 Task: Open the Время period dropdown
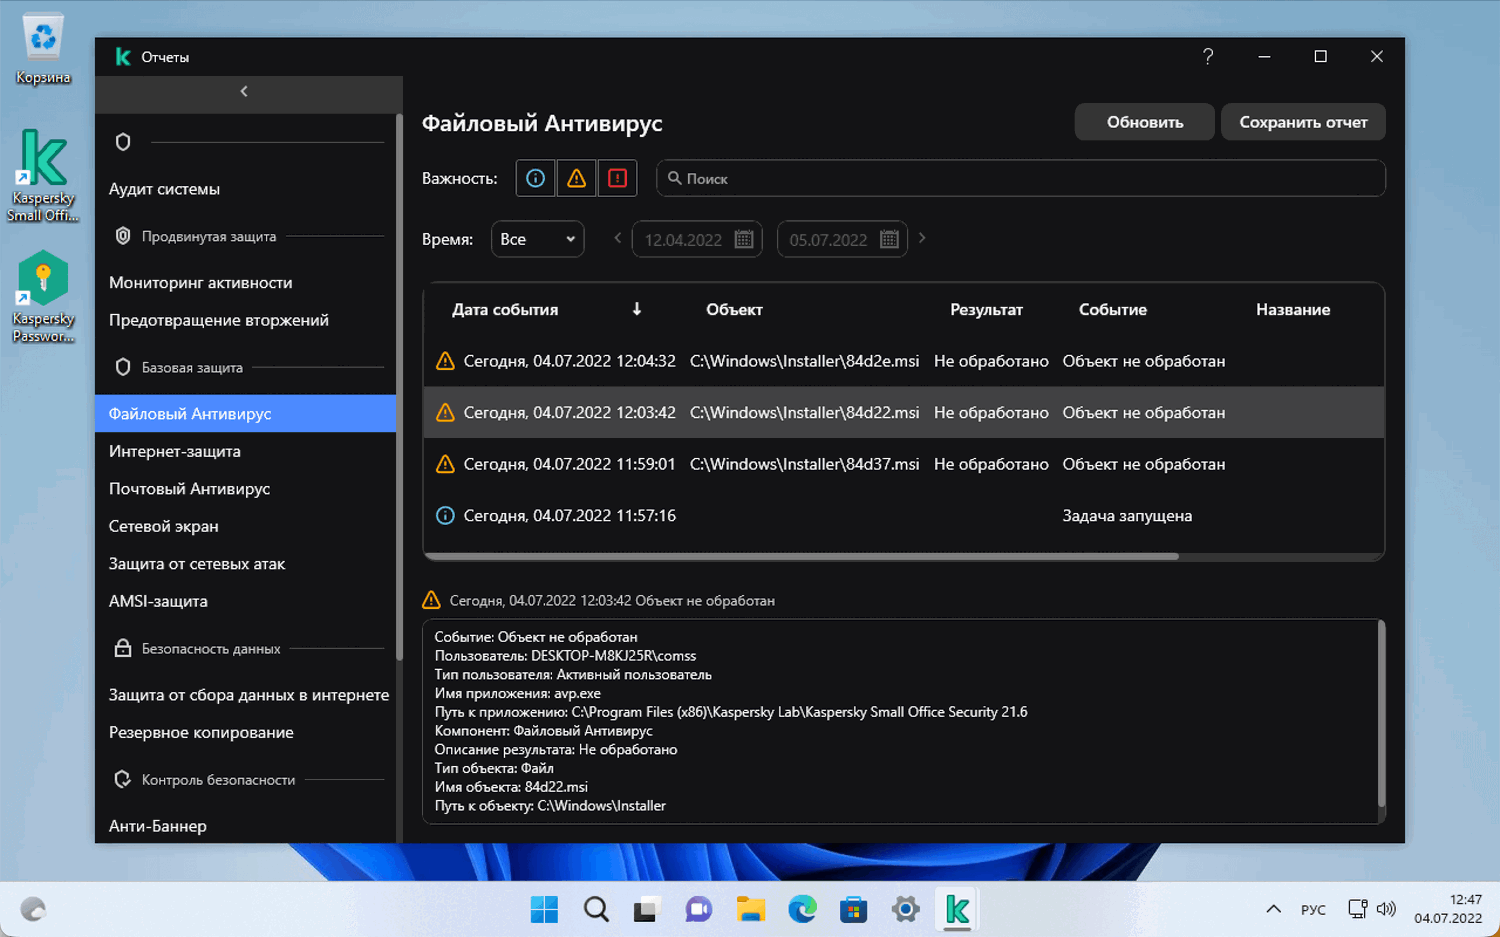point(537,240)
